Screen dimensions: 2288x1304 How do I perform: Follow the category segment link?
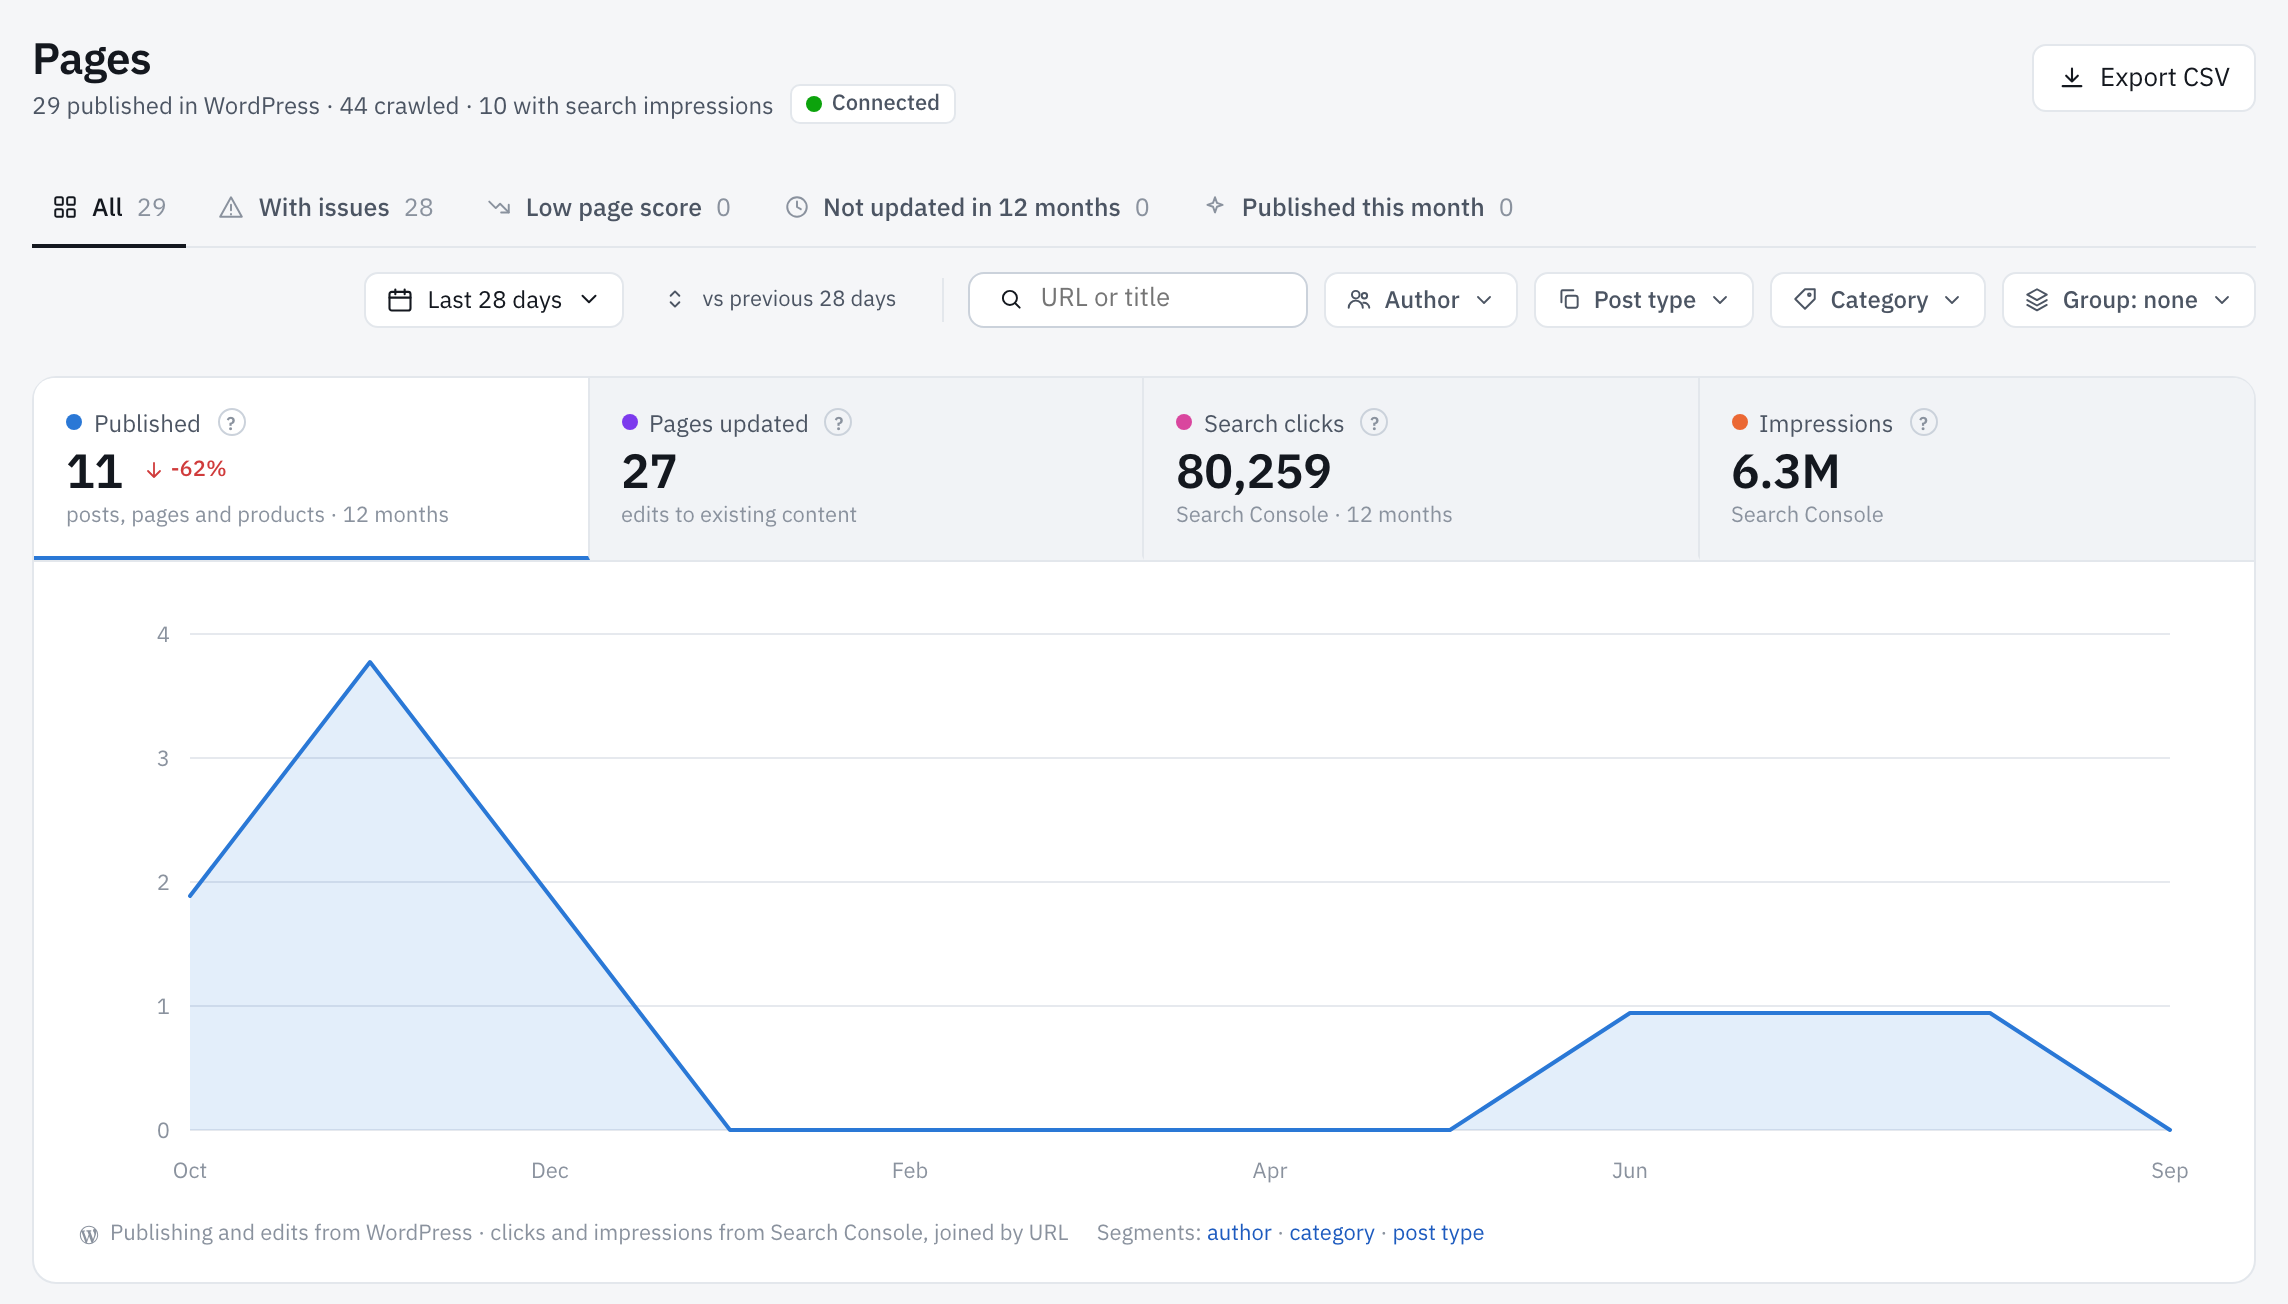tap(1332, 1233)
